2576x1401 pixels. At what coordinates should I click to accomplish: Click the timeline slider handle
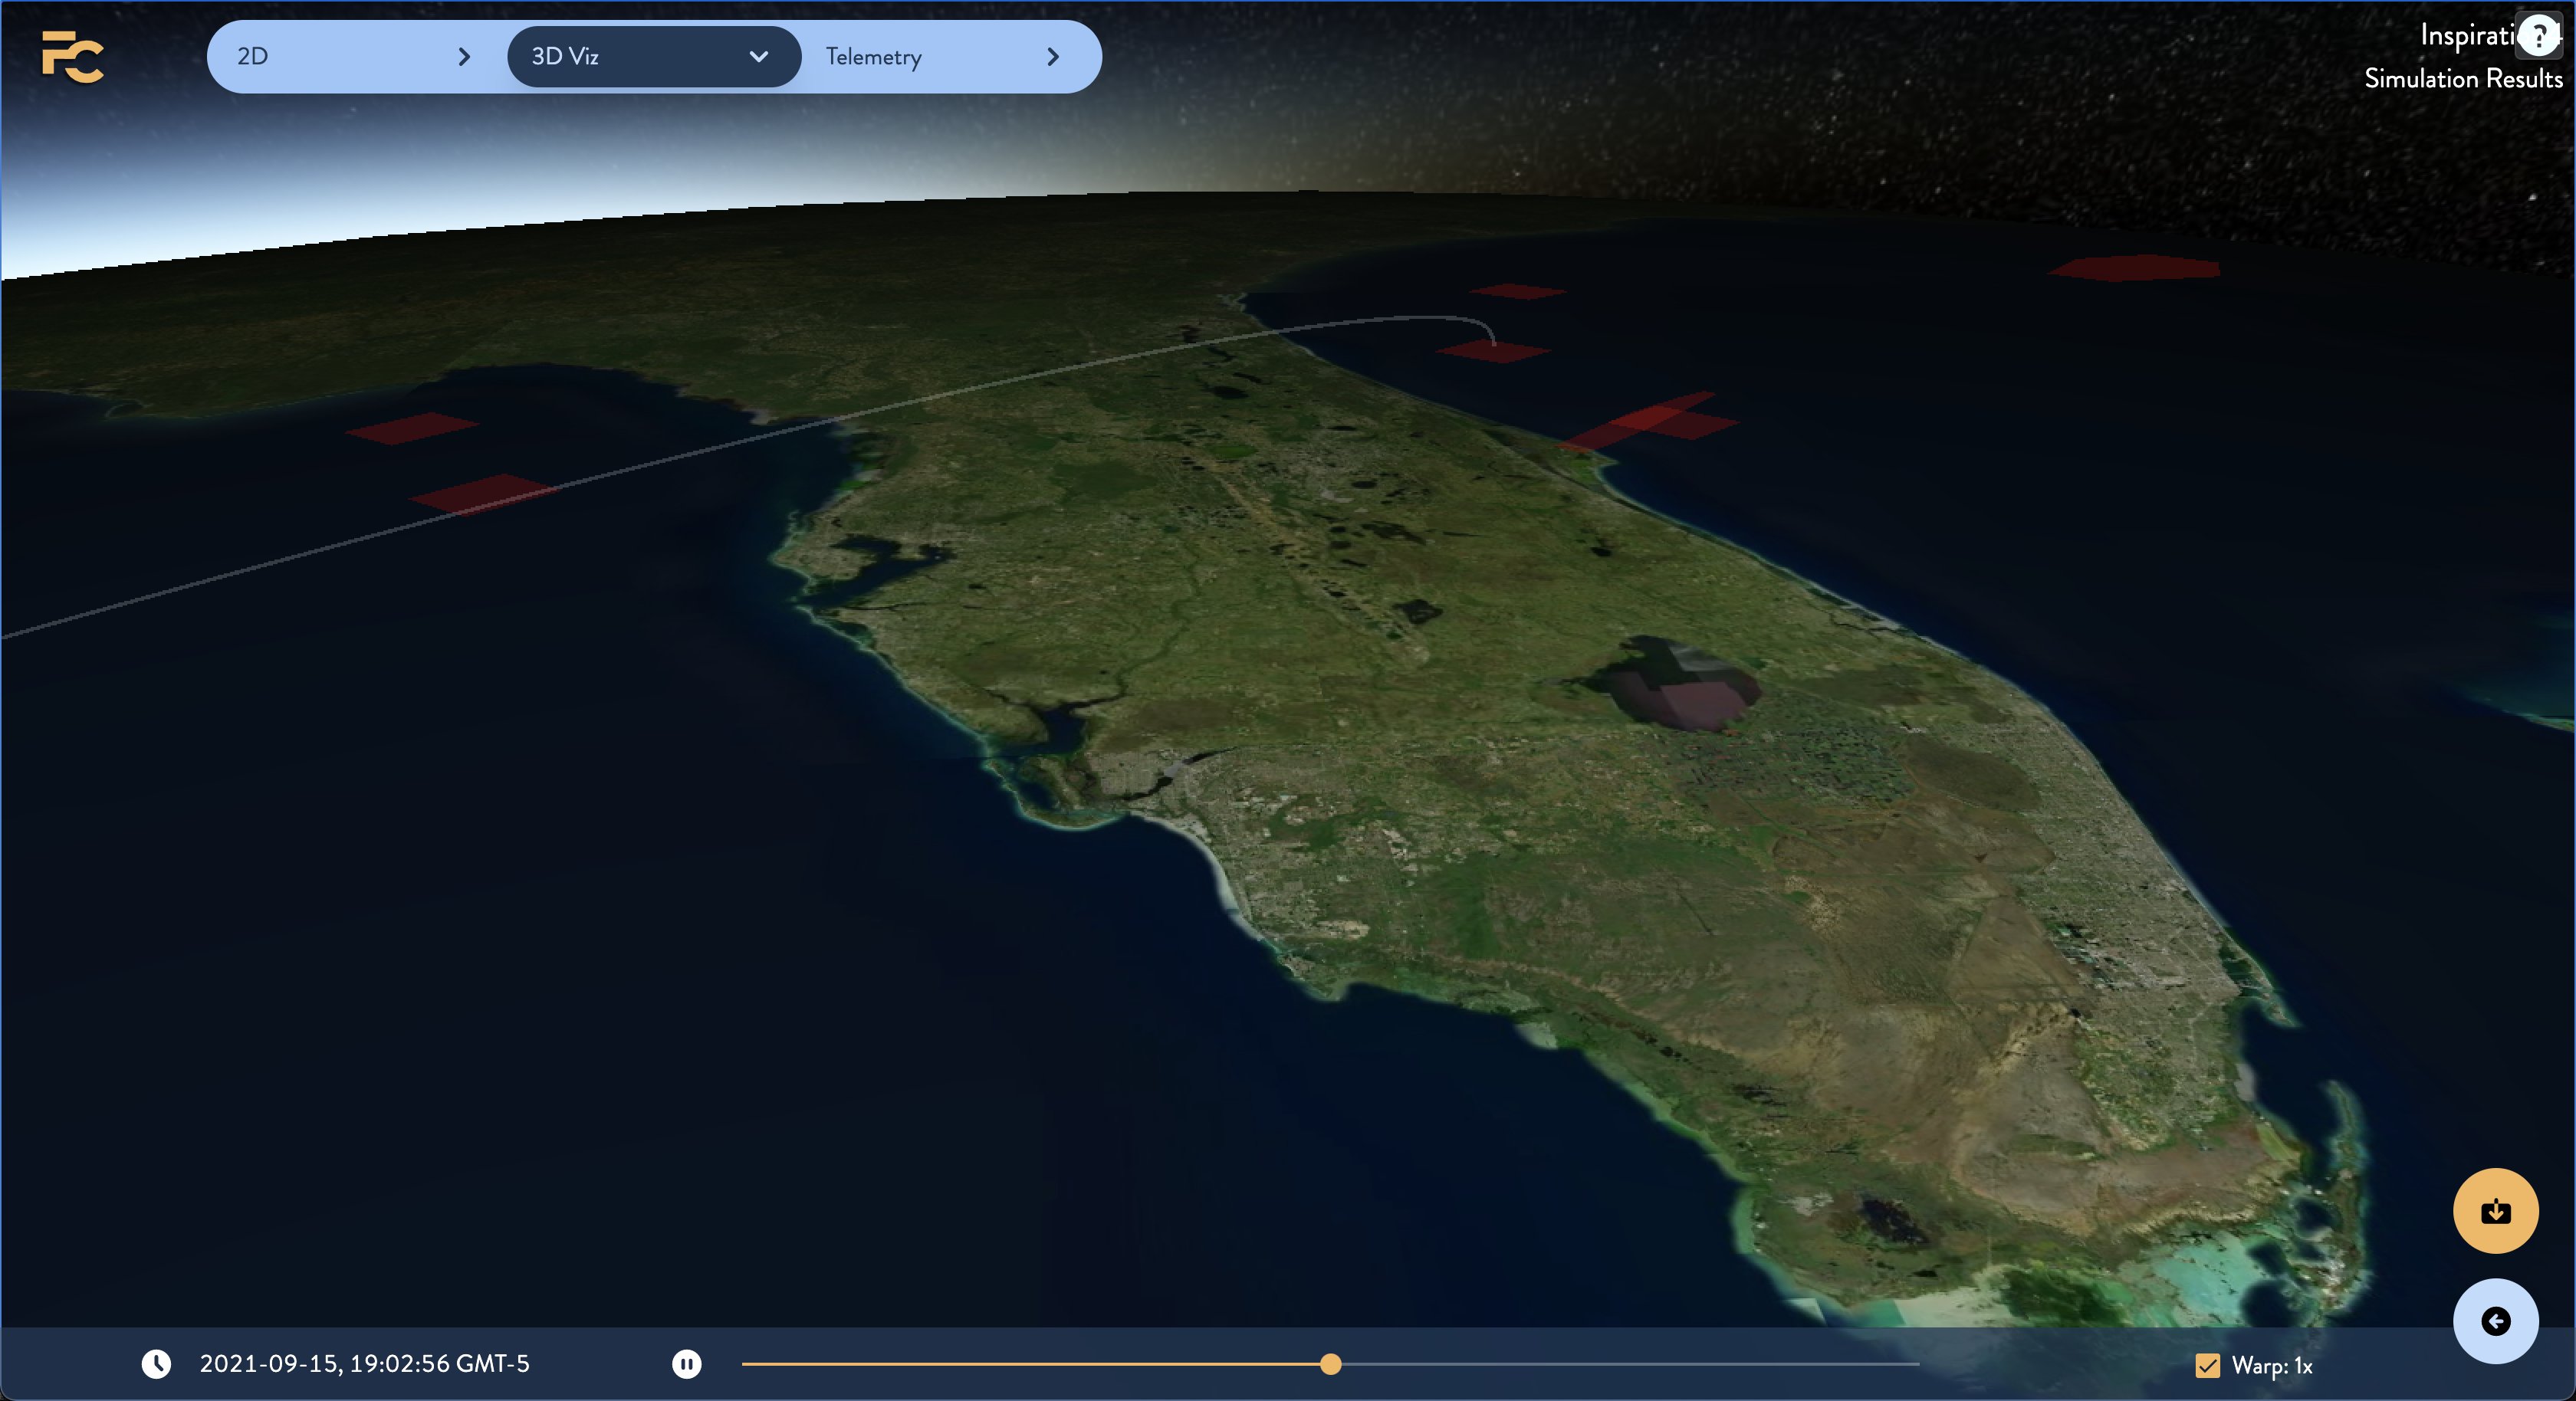(1330, 1364)
